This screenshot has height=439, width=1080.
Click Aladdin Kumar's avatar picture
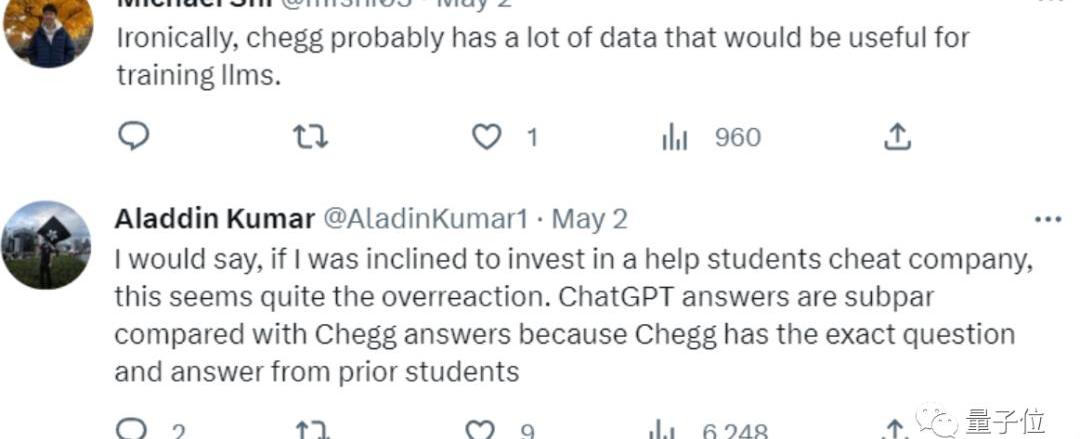pos(46,245)
